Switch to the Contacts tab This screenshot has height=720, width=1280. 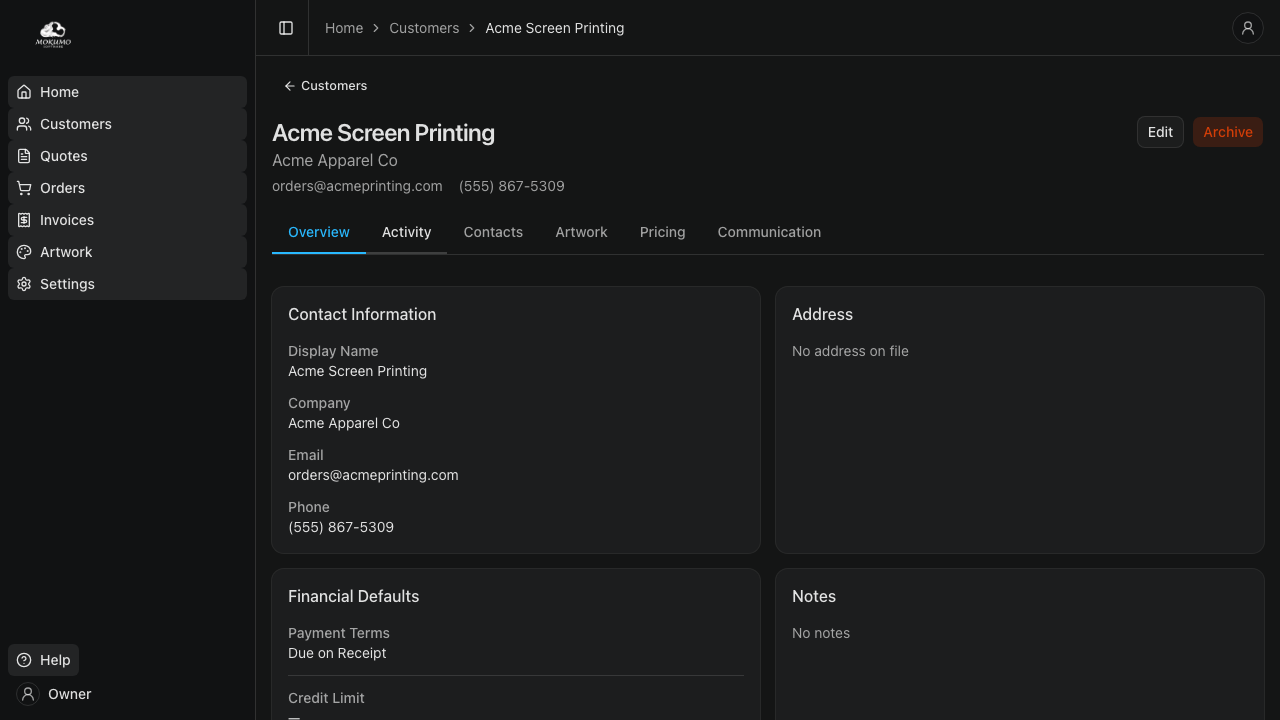(493, 232)
